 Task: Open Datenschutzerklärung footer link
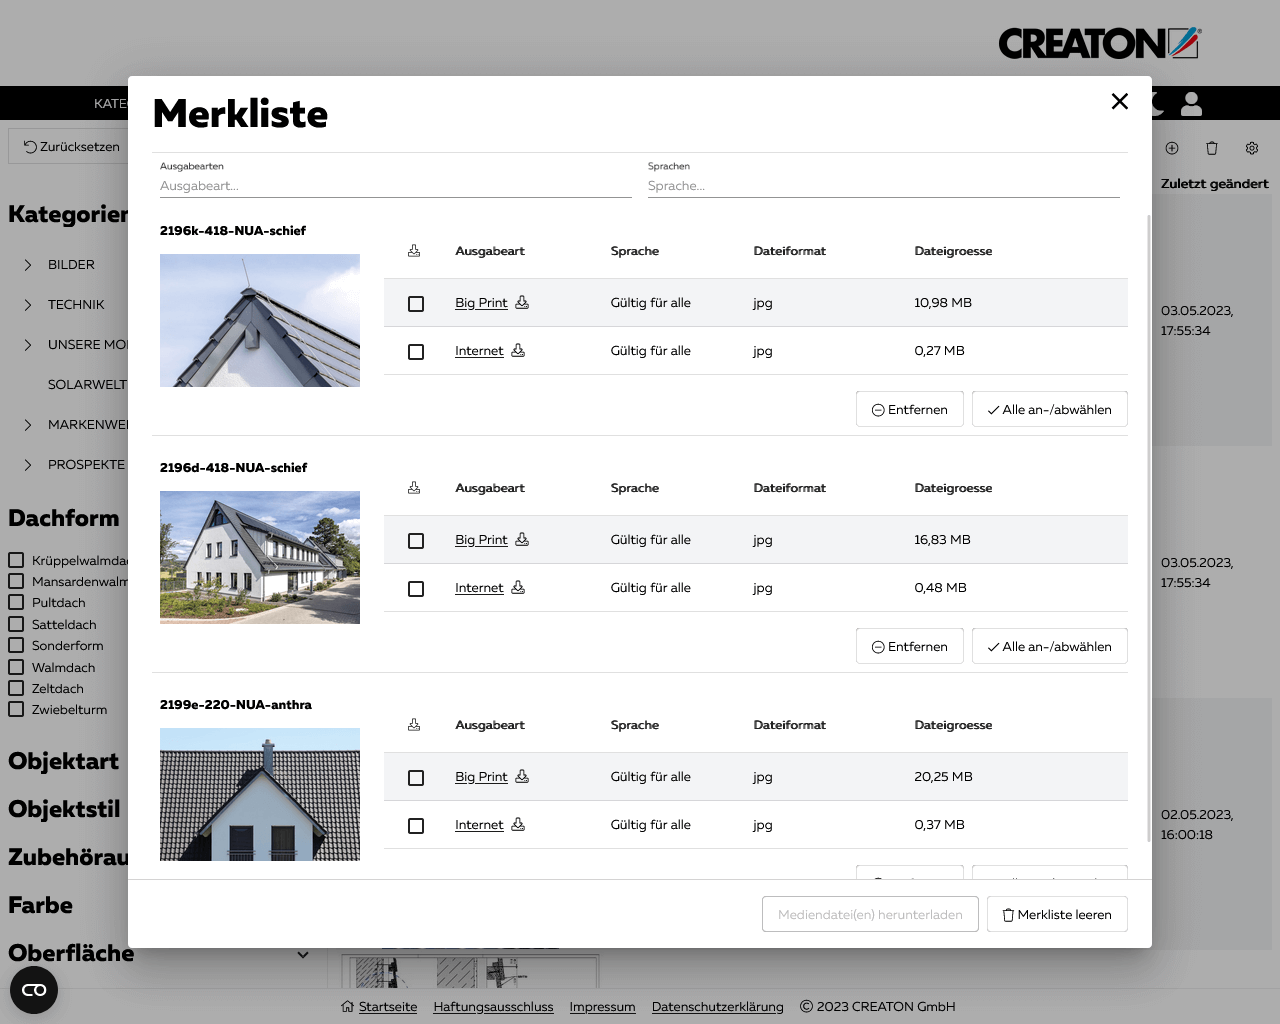717,1006
